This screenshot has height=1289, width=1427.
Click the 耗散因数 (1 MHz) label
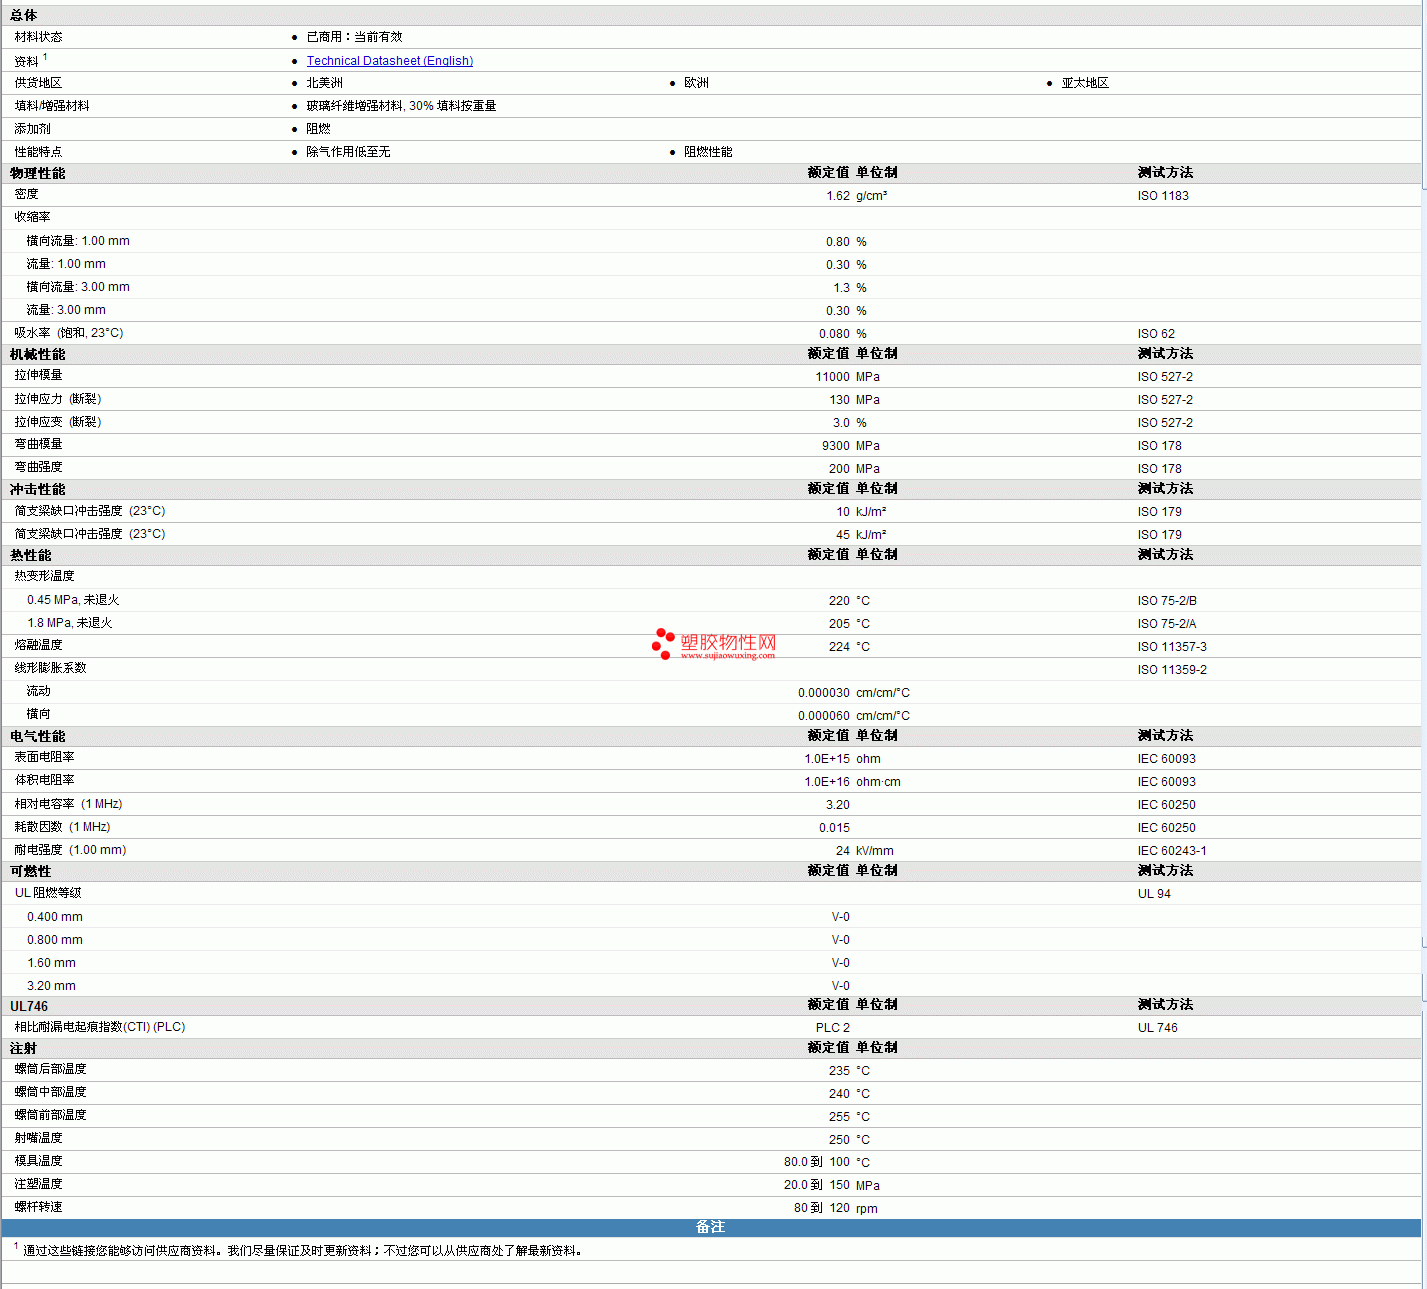(62, 827)
